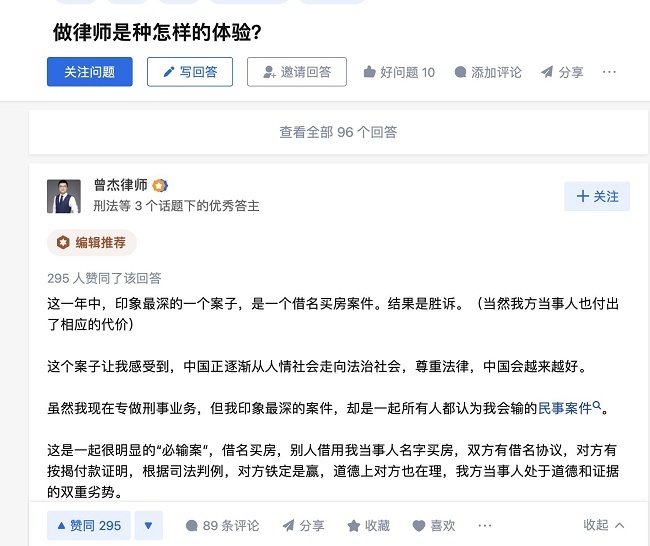Image resolution: width=650 pixels, height=546 pixels.
Task: Click the 喜欢 heart icon
Action: [418, 525]
